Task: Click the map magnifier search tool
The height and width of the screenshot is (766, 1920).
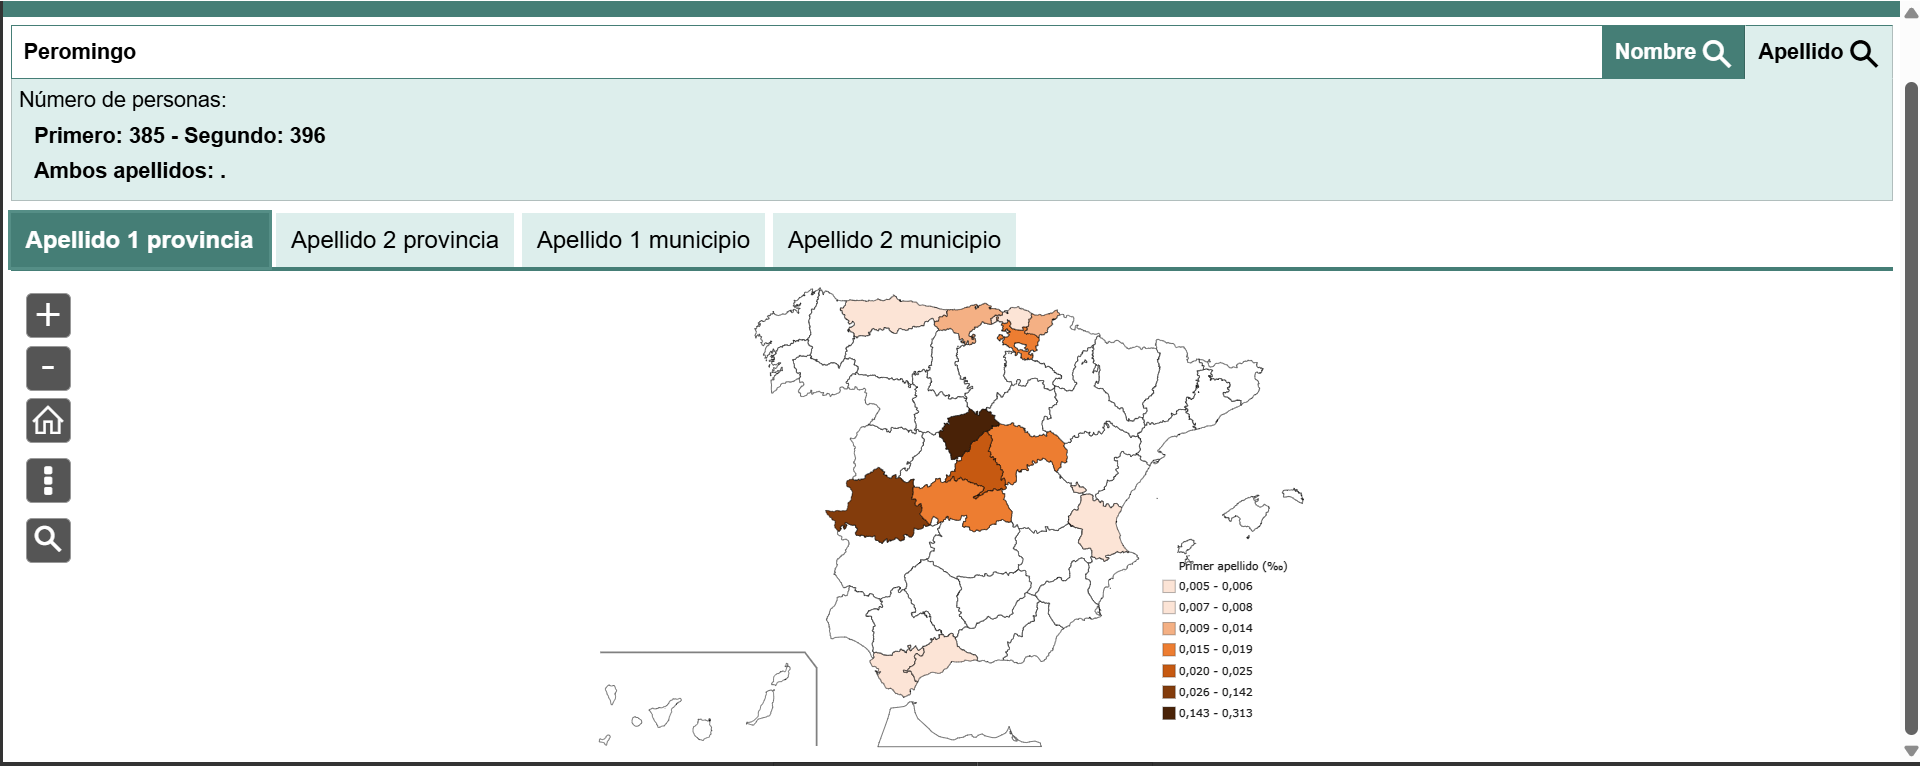Action: click(48, 540)
